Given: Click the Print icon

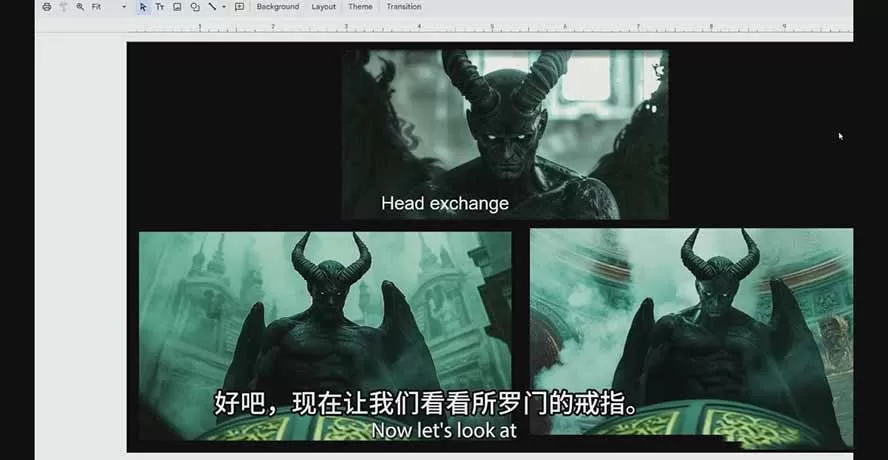Looking at the screenshot, I should (47, 7).
